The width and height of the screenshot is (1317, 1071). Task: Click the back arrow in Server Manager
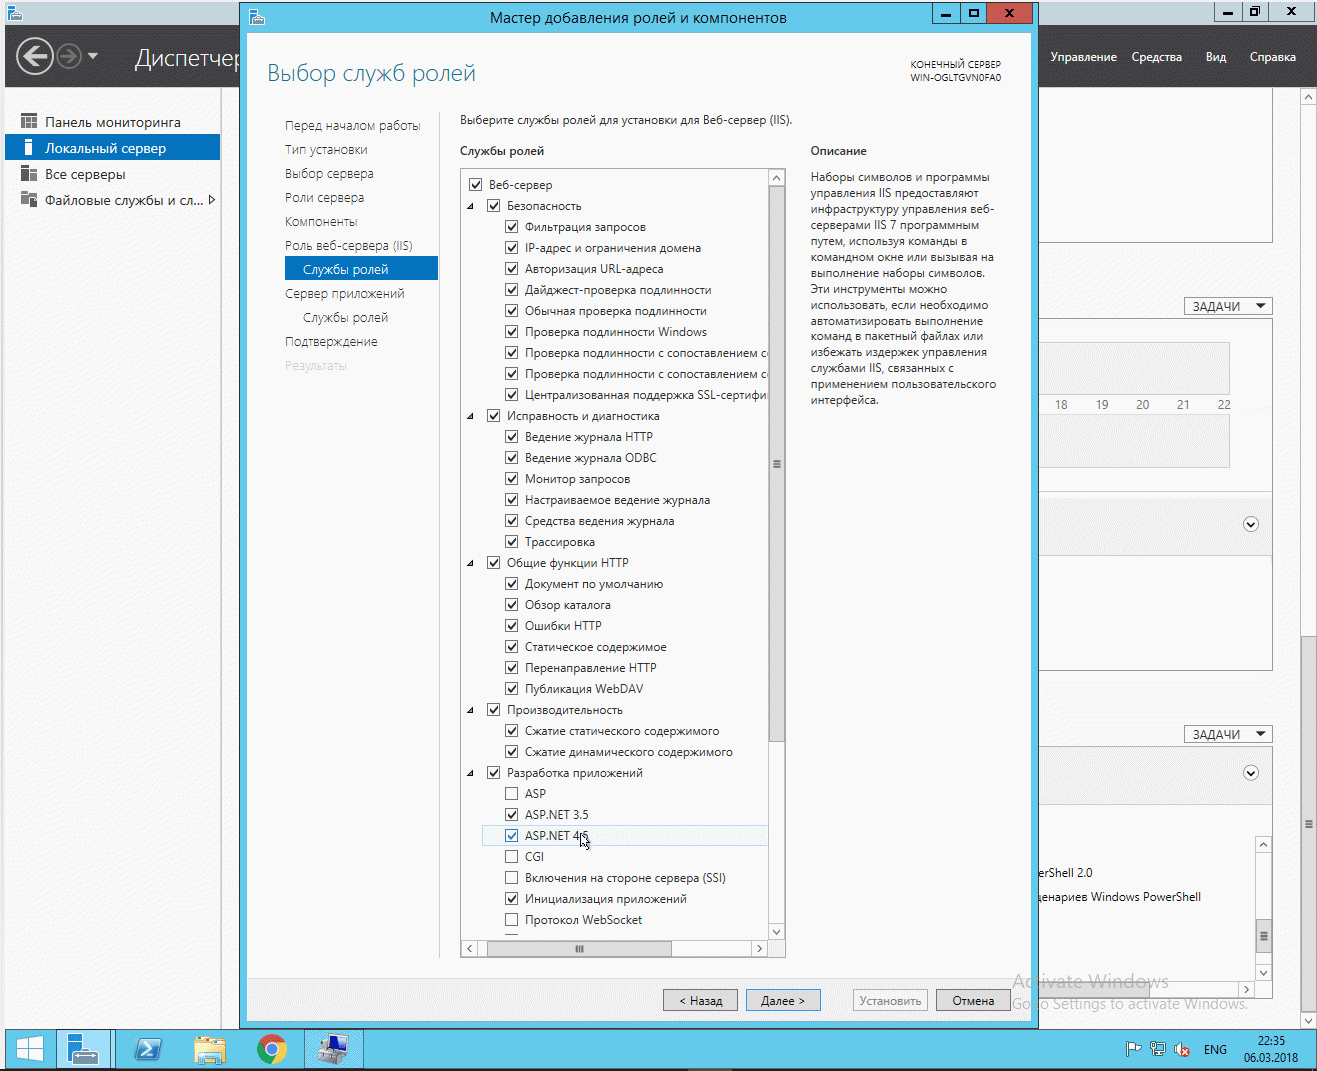(34, 56)
